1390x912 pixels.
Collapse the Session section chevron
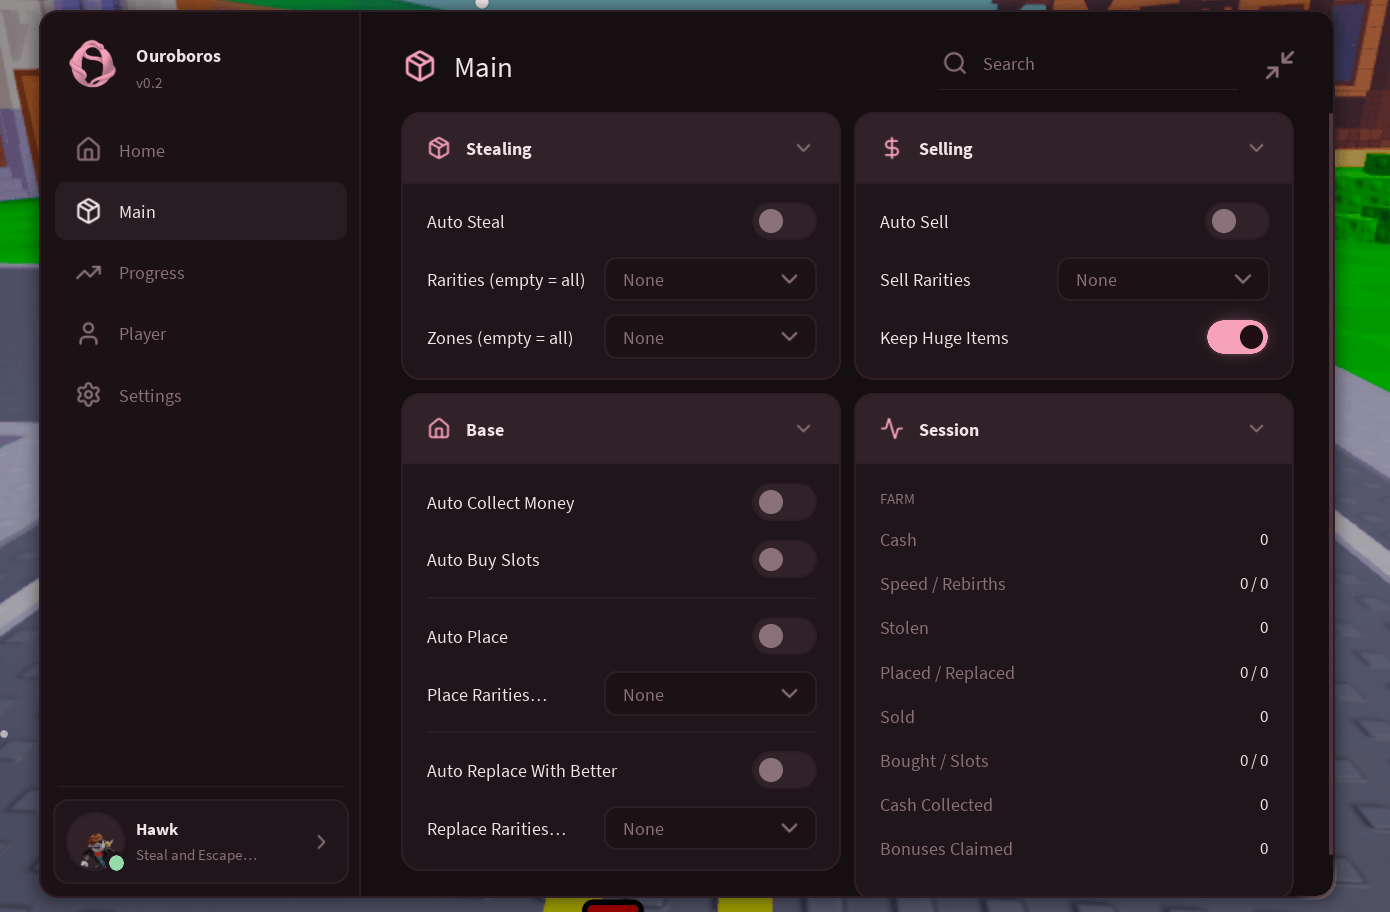point(1256,429)
